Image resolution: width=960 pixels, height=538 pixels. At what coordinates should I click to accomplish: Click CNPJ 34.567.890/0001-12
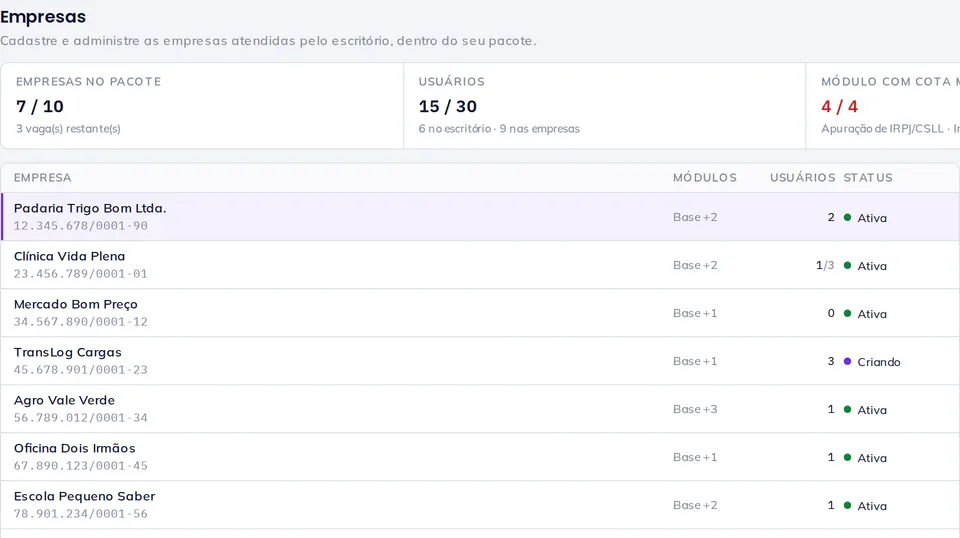tap(81, 322)
